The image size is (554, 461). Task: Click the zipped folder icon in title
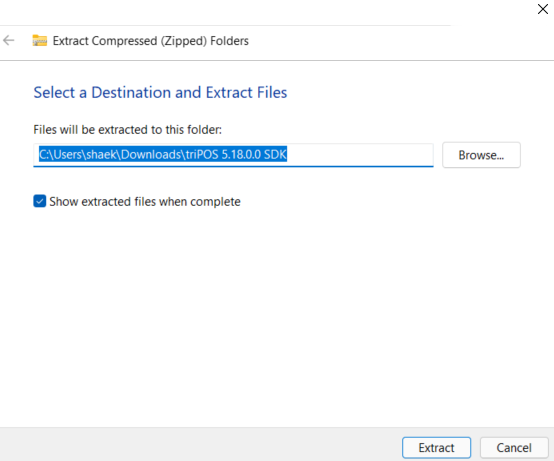click(x=40, y=41)
